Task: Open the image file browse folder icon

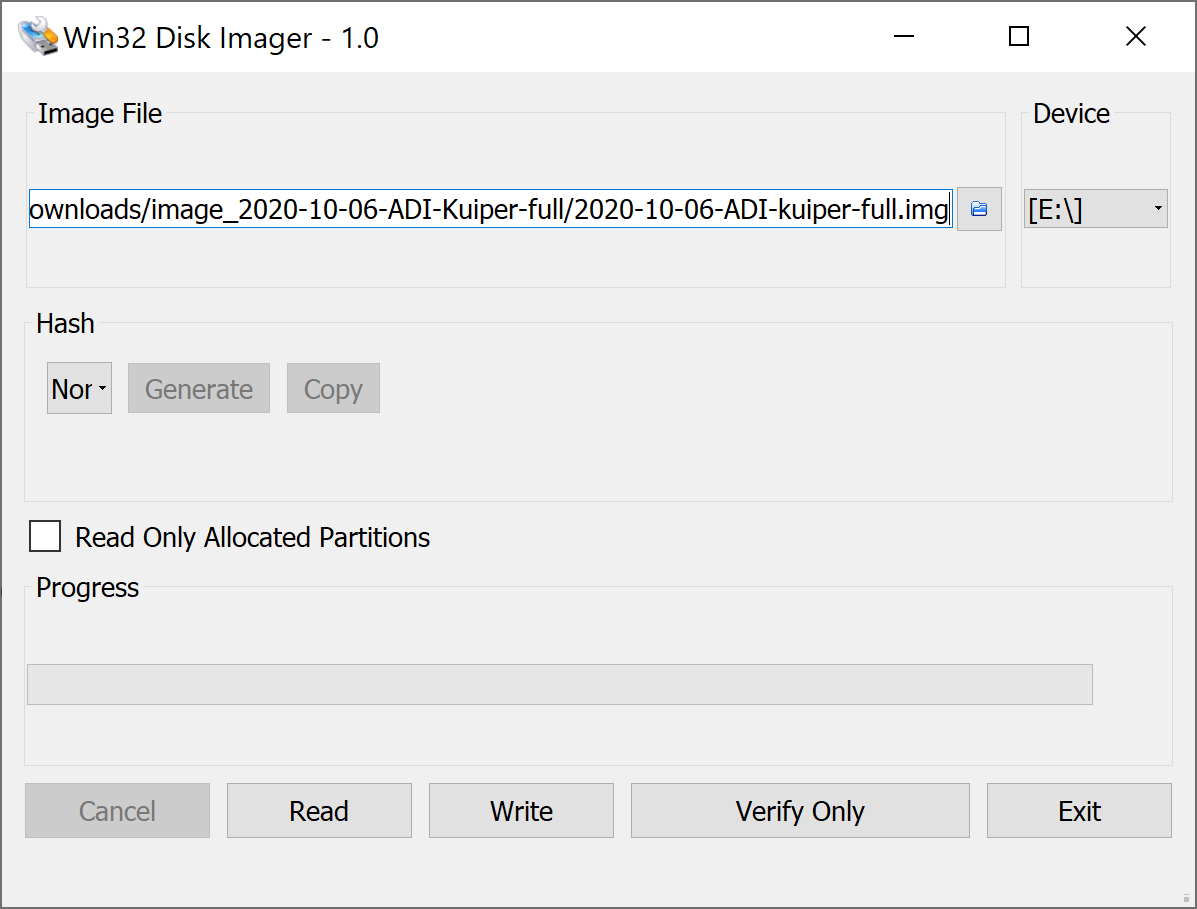Action: pyautogui.click(x=979, y=209)
